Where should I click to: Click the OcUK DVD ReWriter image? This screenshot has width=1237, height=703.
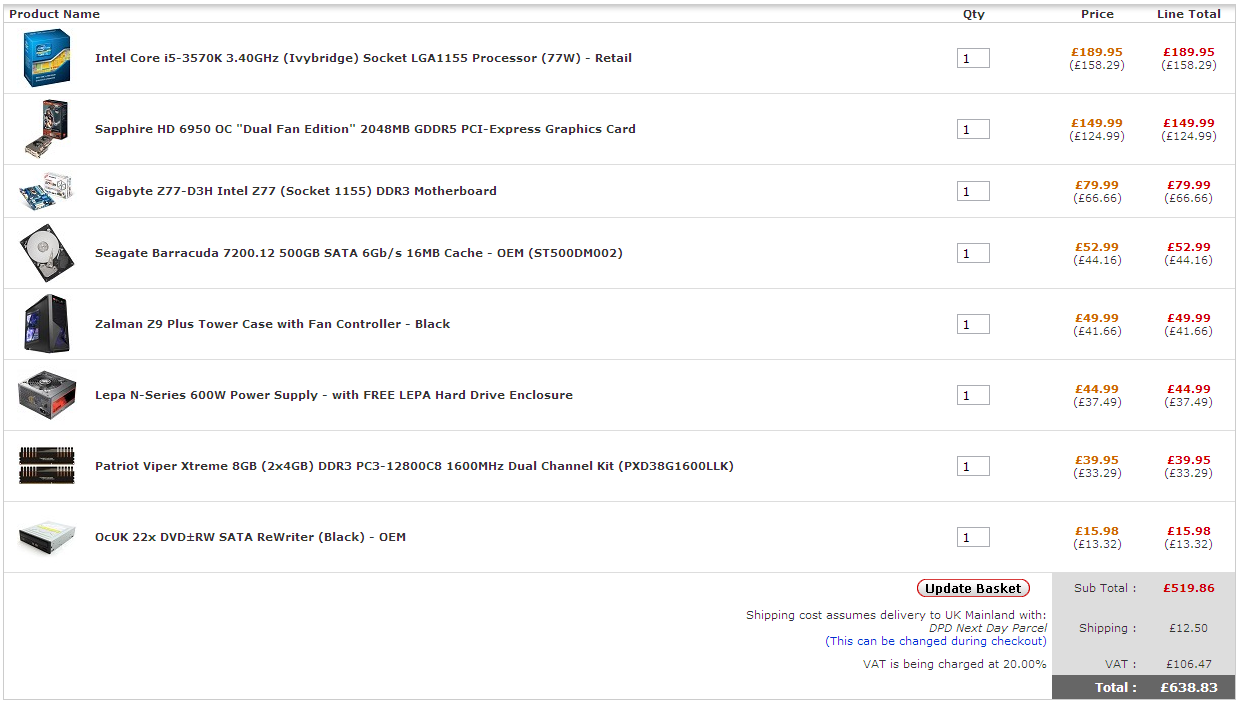pos(46,537)
